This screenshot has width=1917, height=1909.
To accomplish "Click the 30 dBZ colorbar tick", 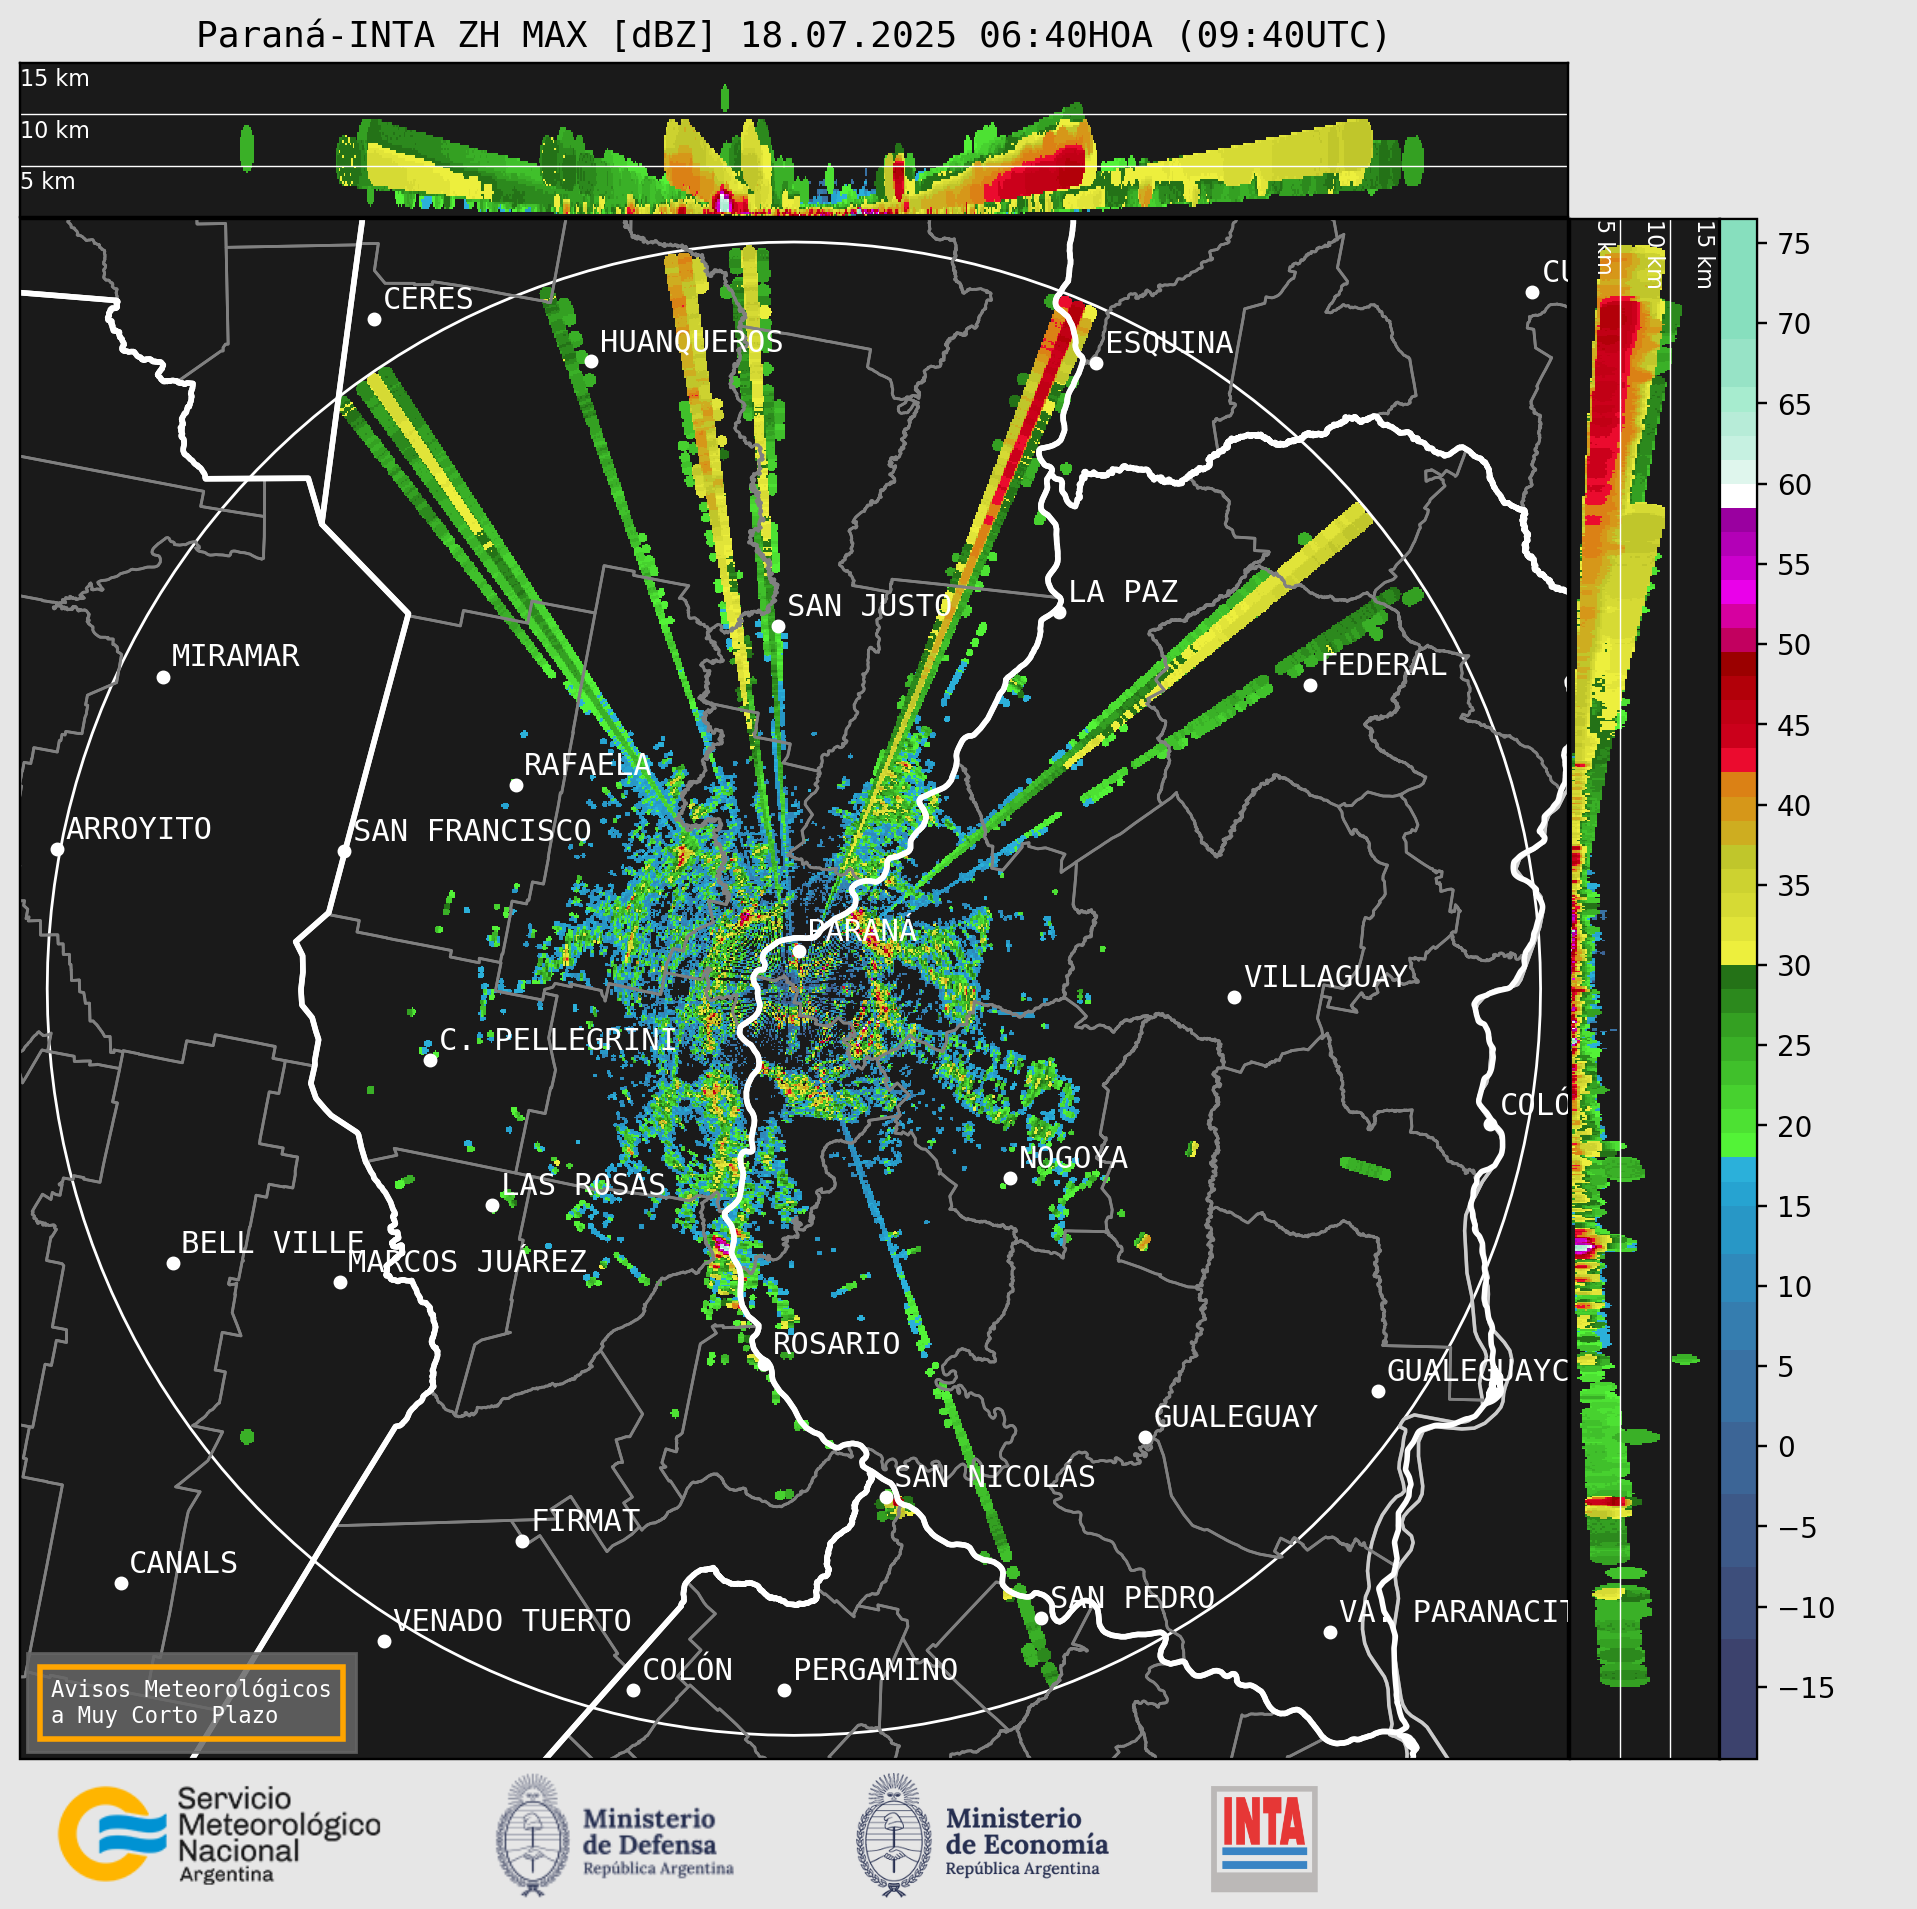I will [x=1794, y=966].
